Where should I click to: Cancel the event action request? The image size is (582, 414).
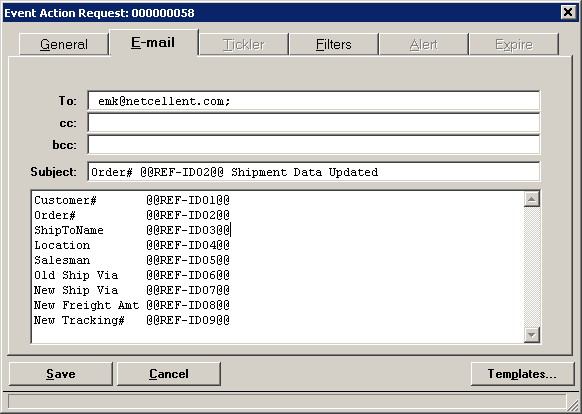169,374
